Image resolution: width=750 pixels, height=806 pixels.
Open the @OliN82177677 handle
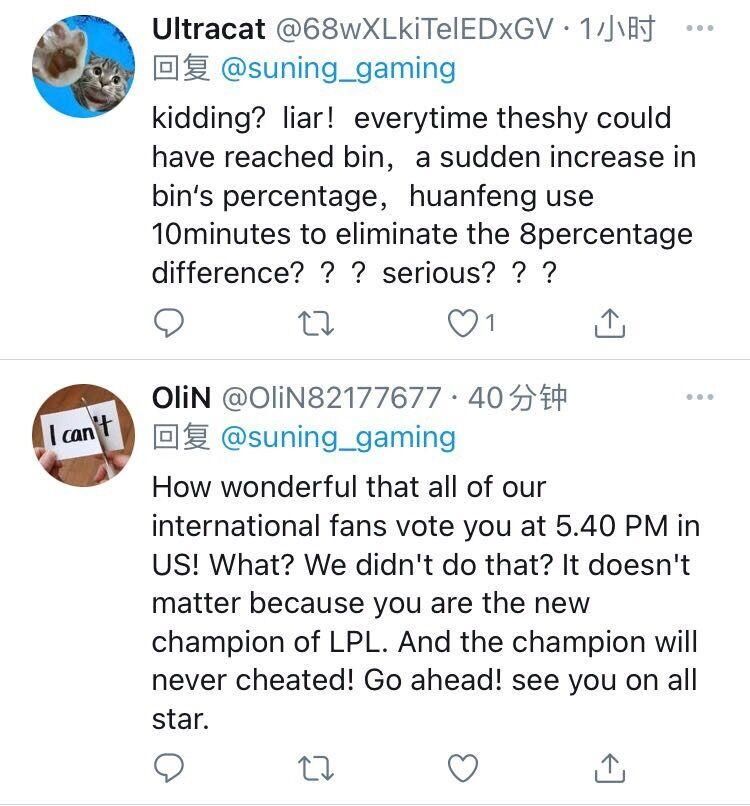point(332,398)
